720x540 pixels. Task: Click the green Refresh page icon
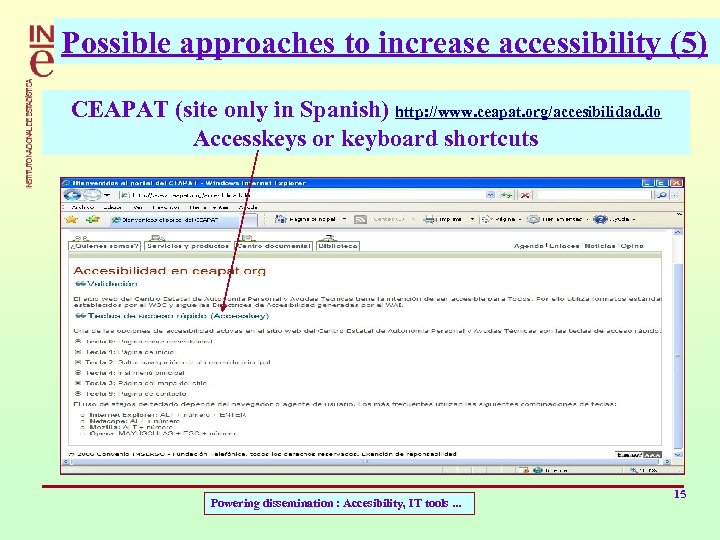pos(506,195)
